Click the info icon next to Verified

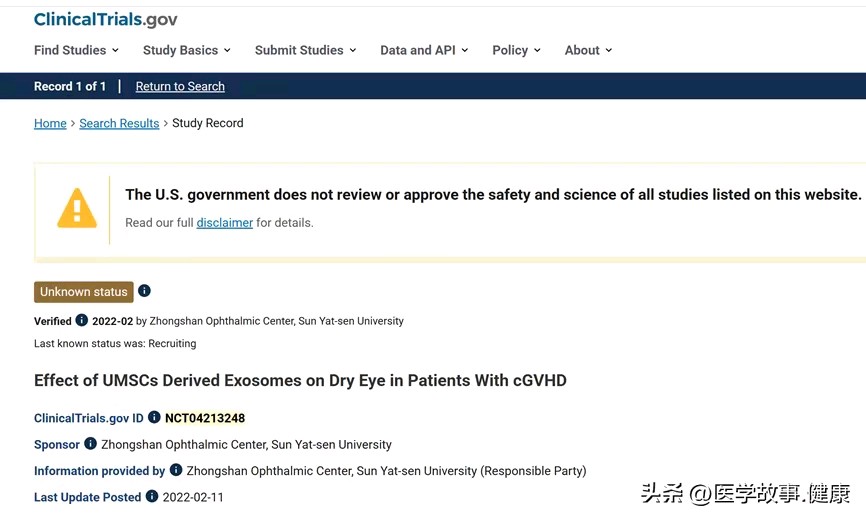click(x=82, y=320)
